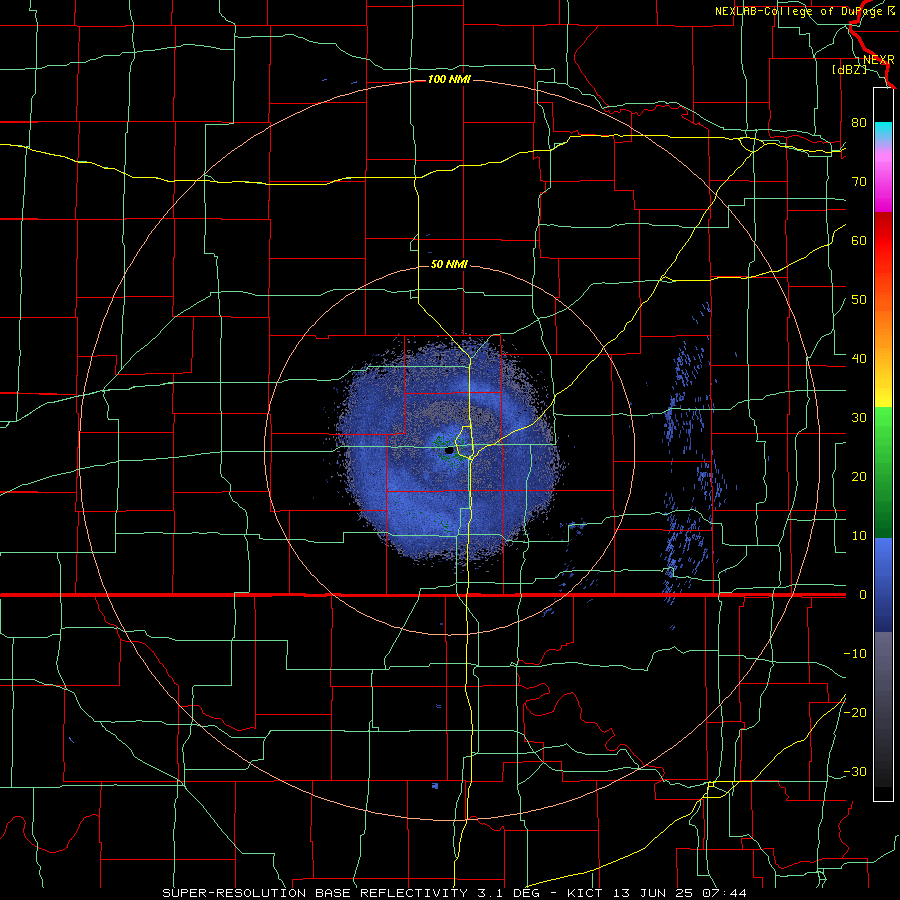Click the Super-Resolution Base Reflectivity caption
The image size is (900, 900).
(x=315, y=893)
